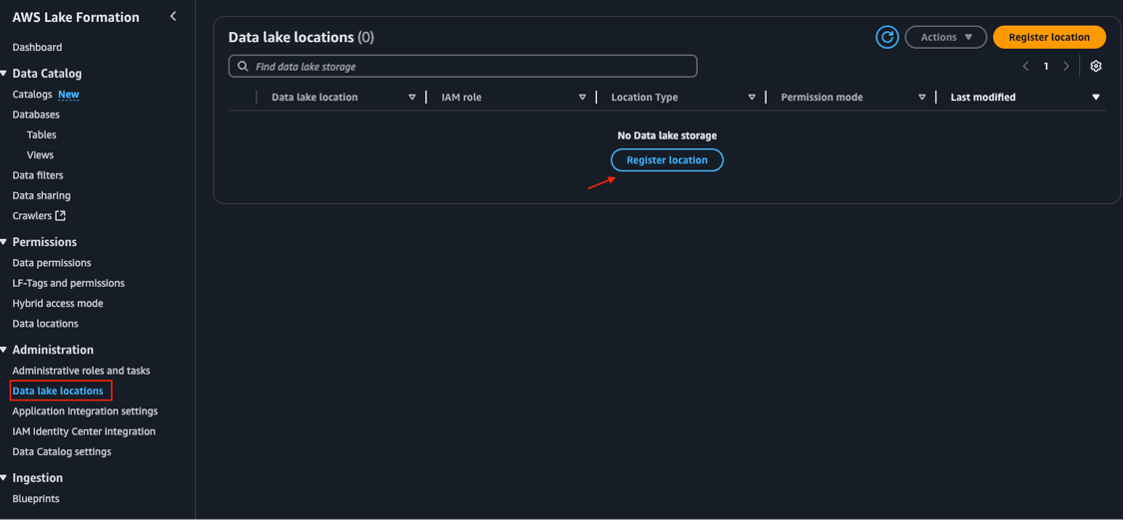Open Data Catalog settings
The height and width of the screenshot is (522, 1127).
[x=62, y=451]
